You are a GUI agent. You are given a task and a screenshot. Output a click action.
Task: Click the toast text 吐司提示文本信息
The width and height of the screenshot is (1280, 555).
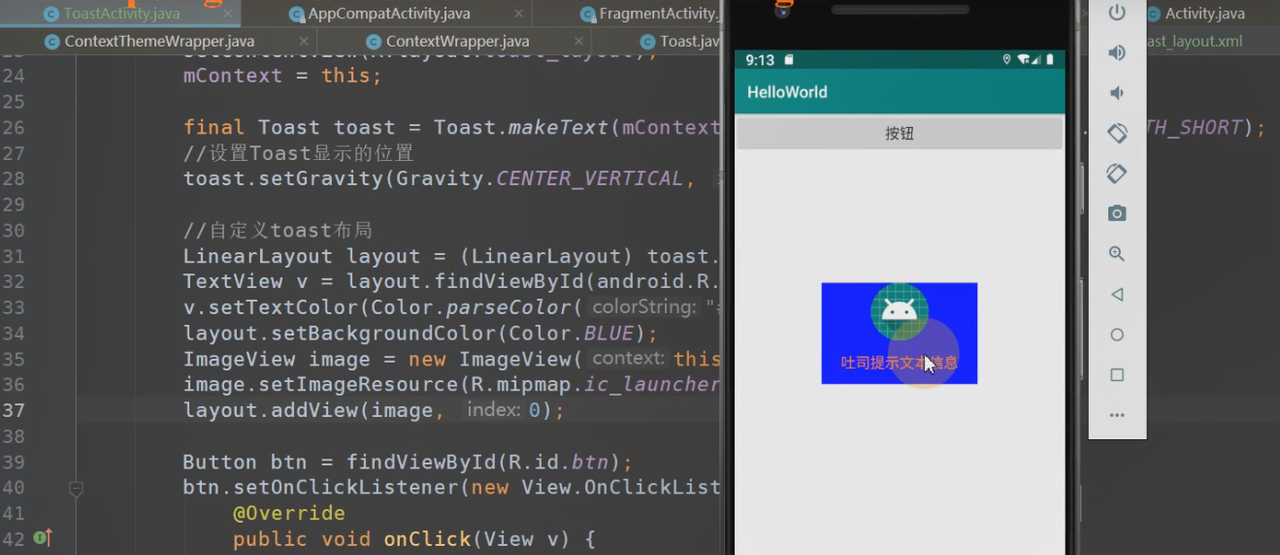[x=899, y=363]
